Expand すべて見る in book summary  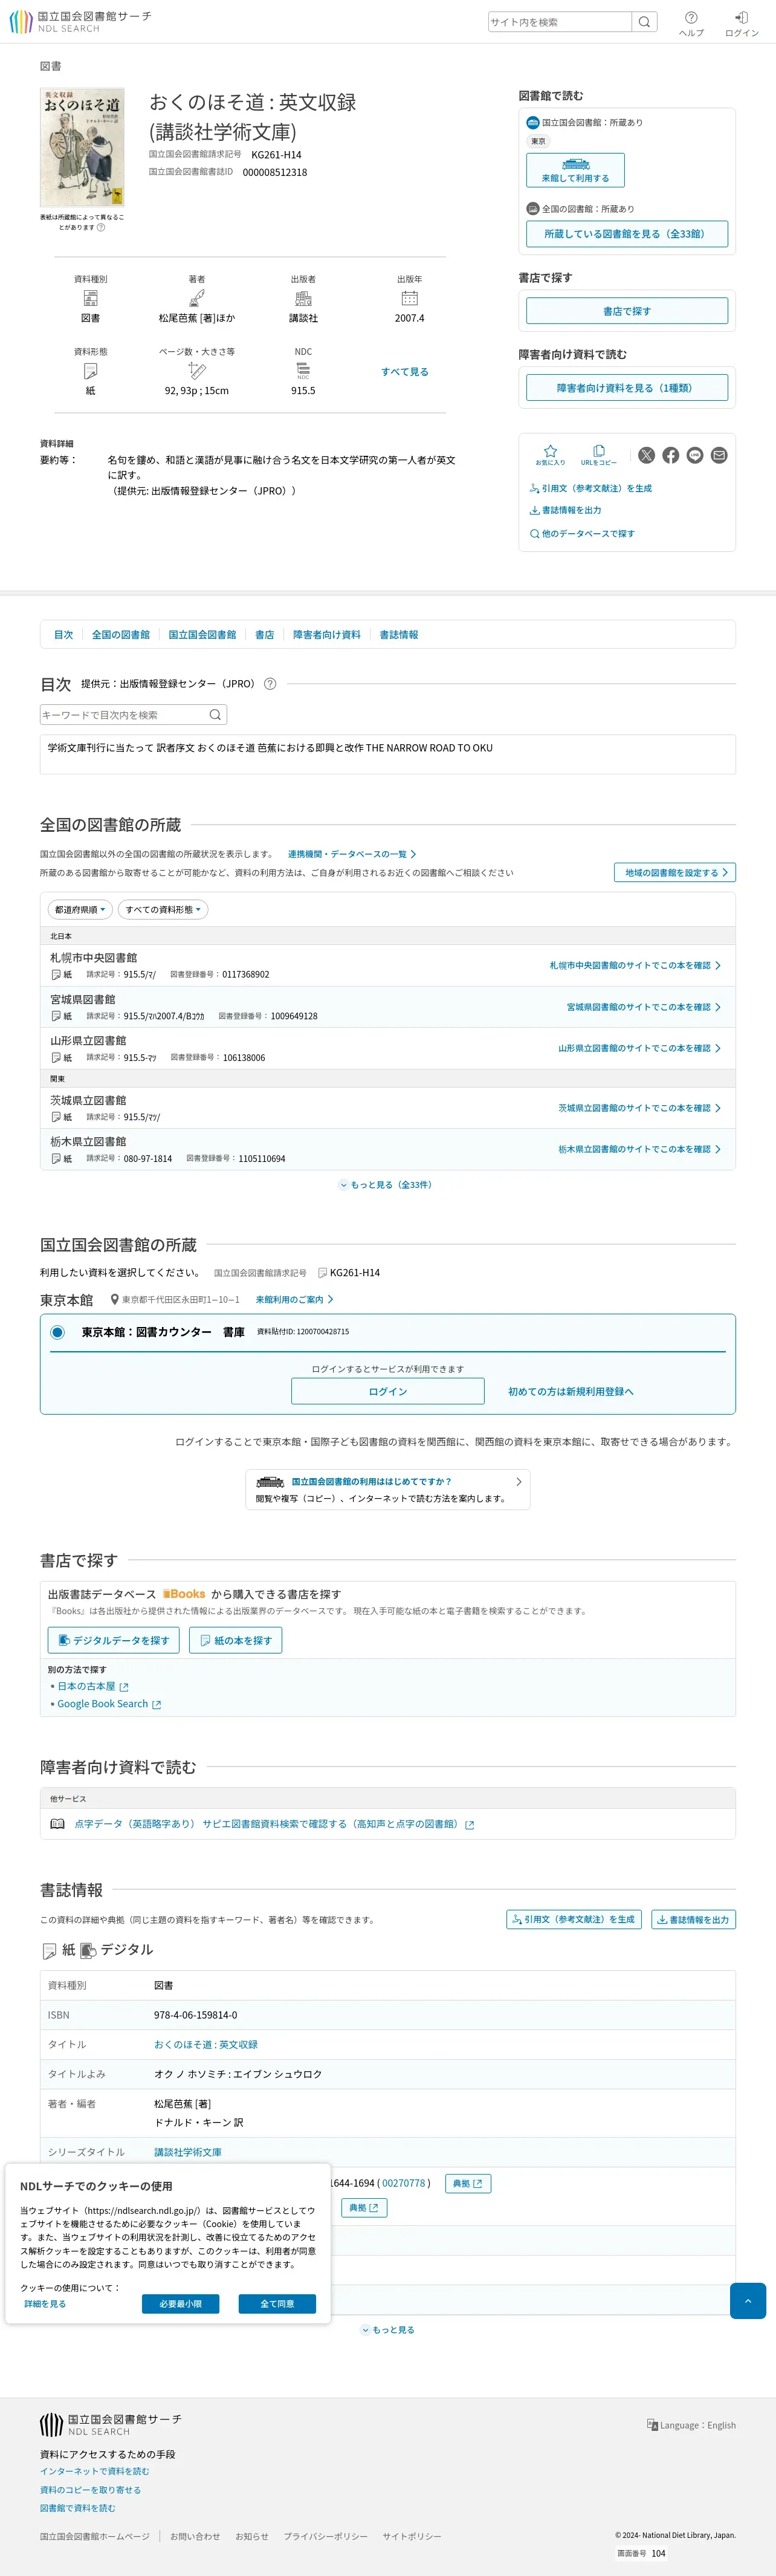pos(405,372)
